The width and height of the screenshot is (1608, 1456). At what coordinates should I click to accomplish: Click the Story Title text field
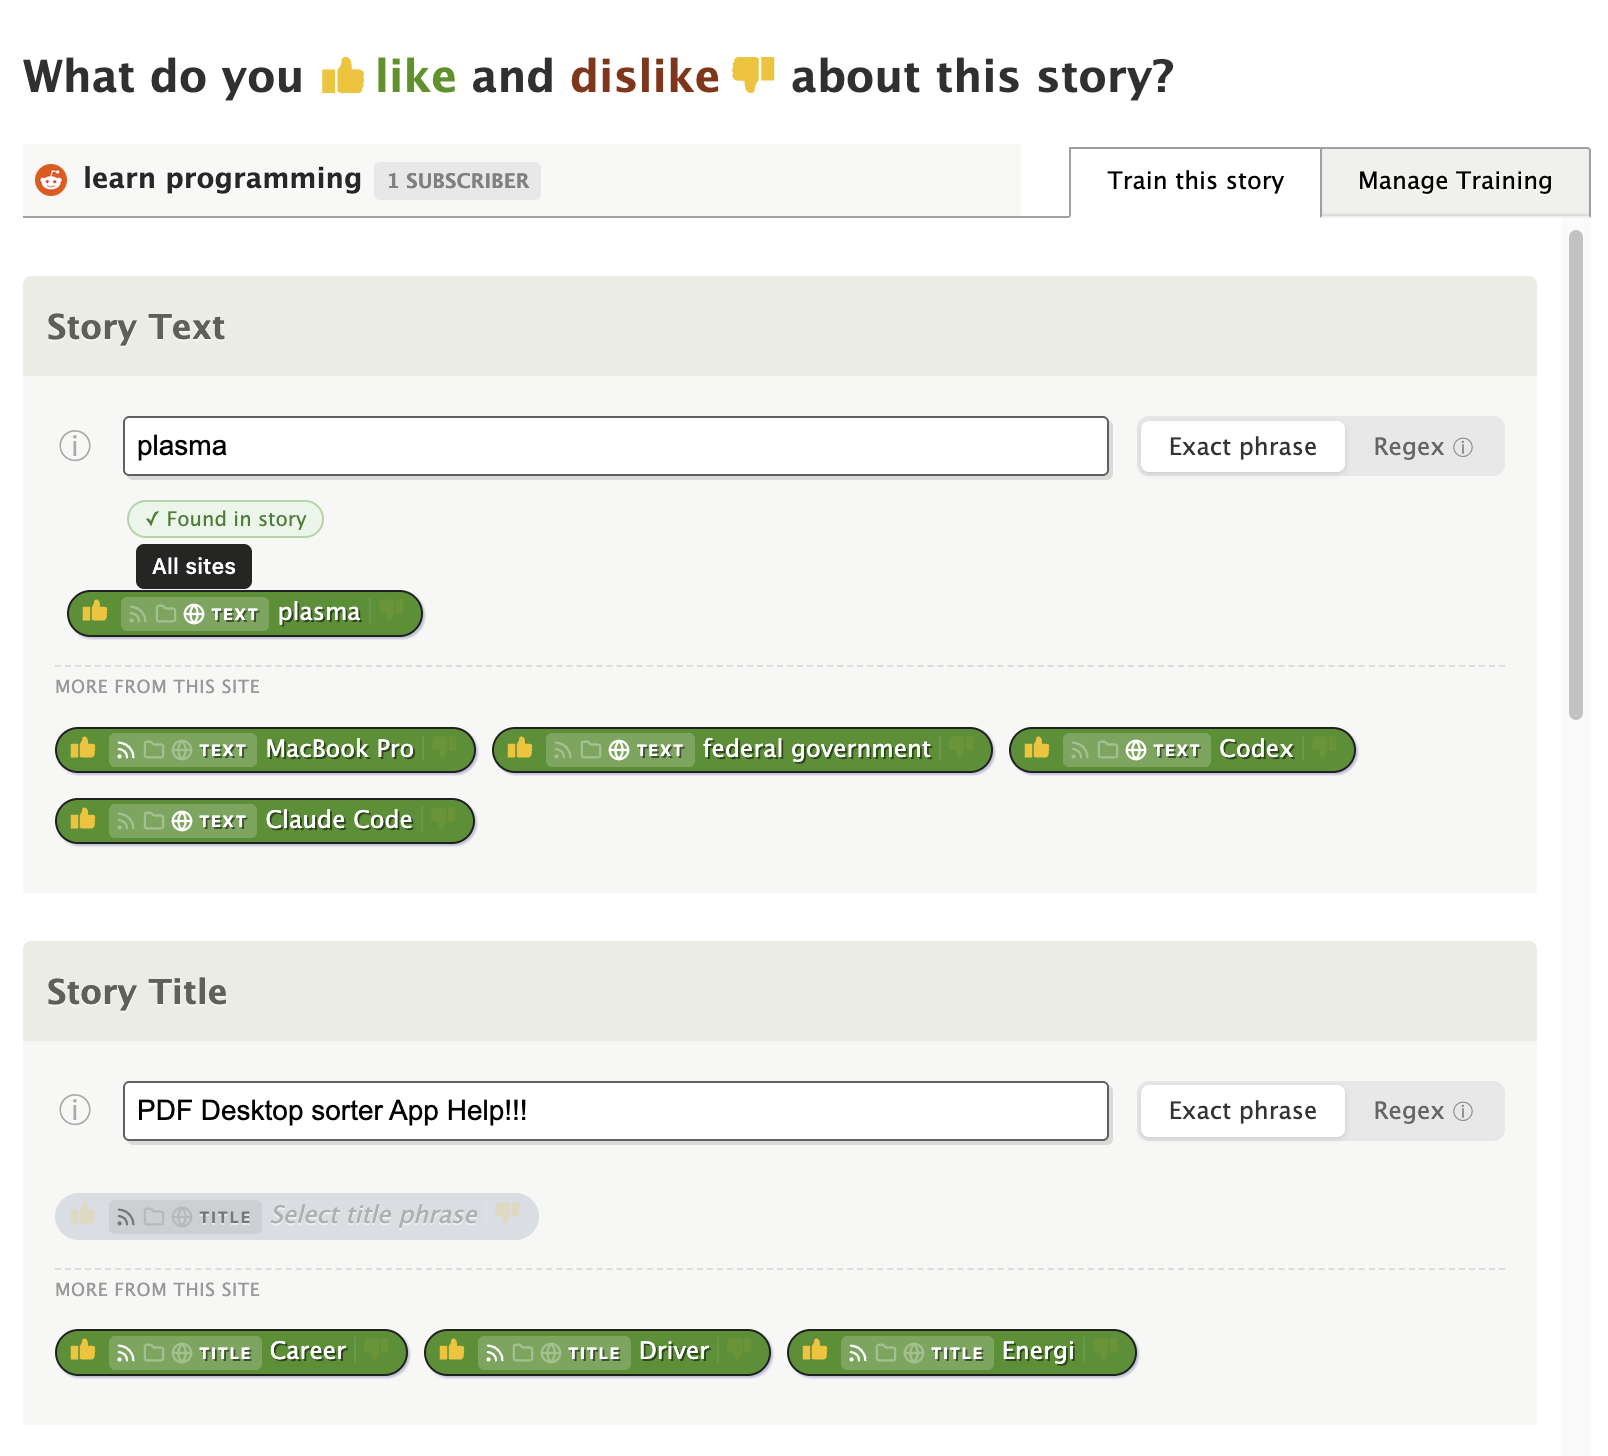(x=615, y=1111)
